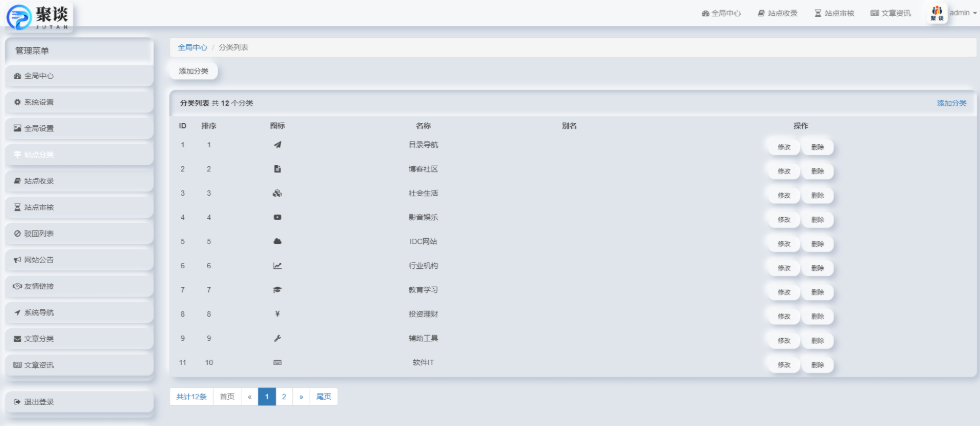This screenshot has width=980, height=426.
Task: Open 文章资讯 in the top navigation
Action: 890,13
